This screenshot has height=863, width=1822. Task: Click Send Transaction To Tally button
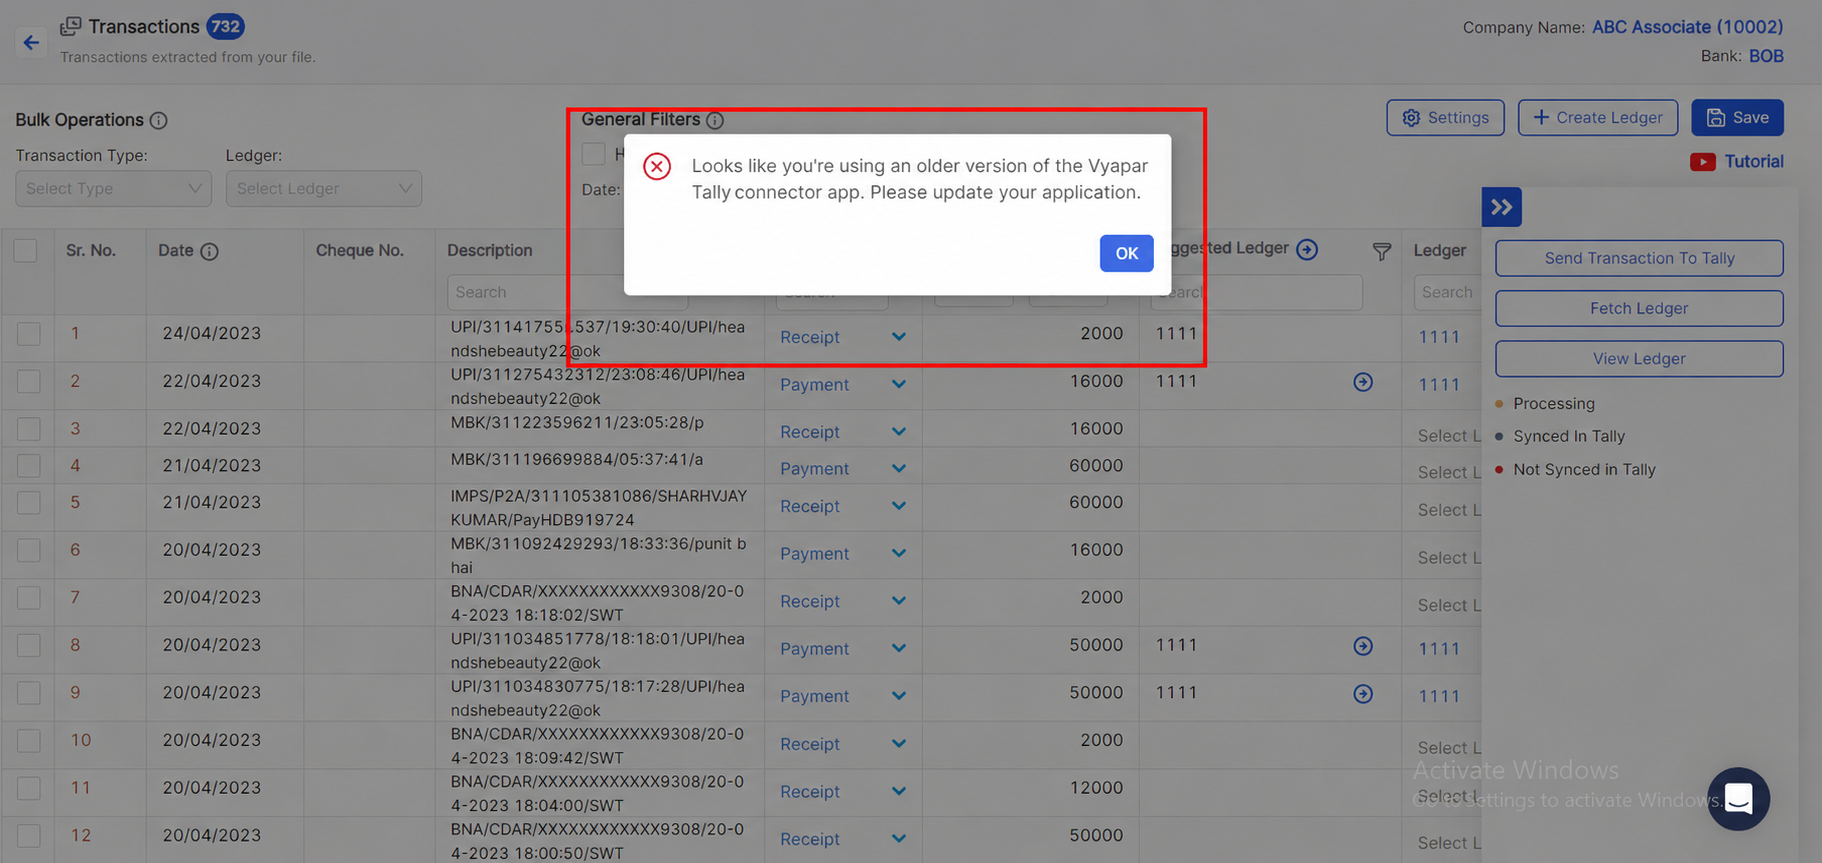(1639, 258)
